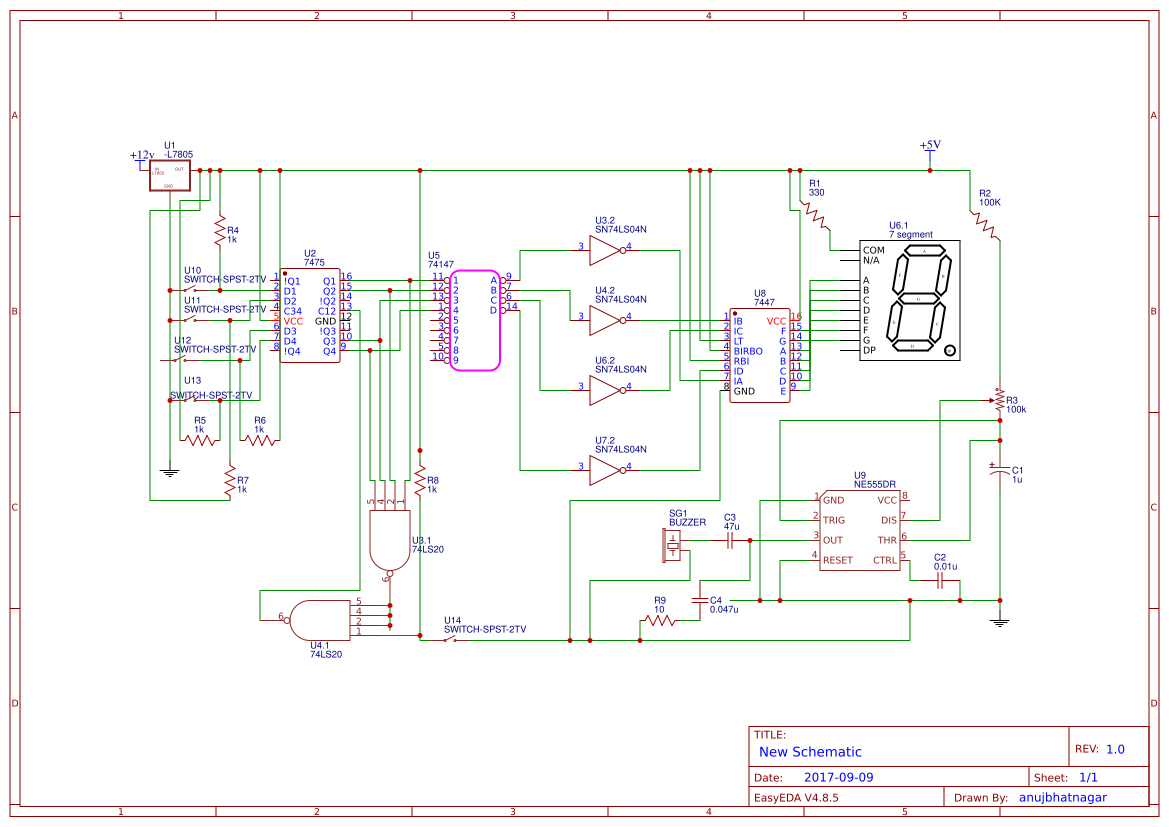Screen dimensions: 1169x827
Task: Click the BUZZER symbol SG1
Action: coord(673,543)
